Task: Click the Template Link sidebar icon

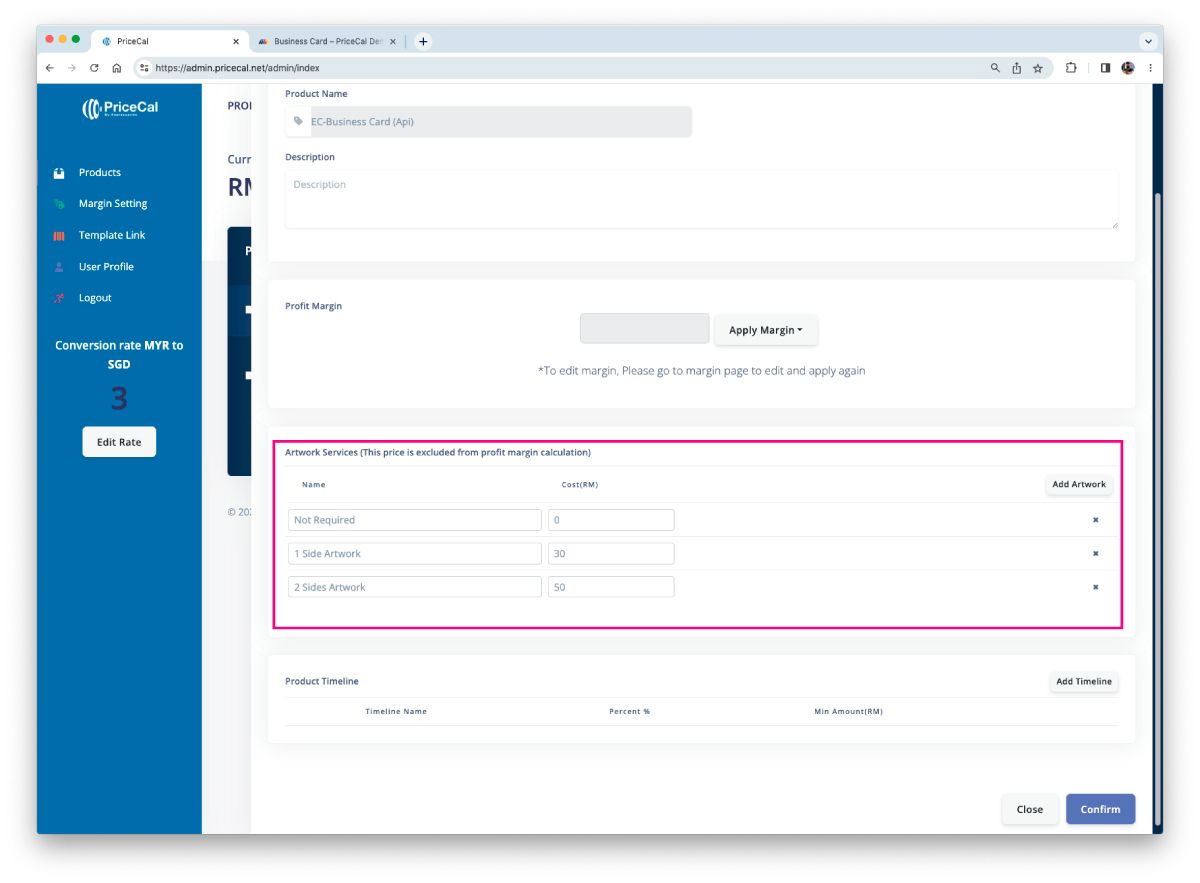Action: pos(59,236)
